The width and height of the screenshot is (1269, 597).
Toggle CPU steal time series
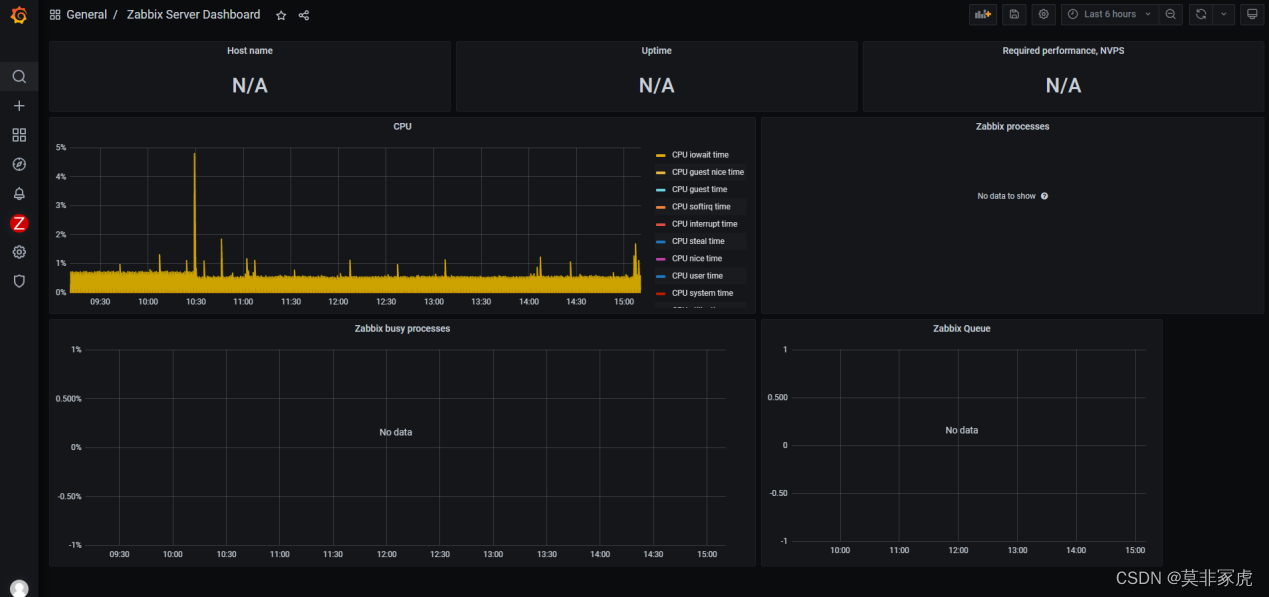coord(698,241)
